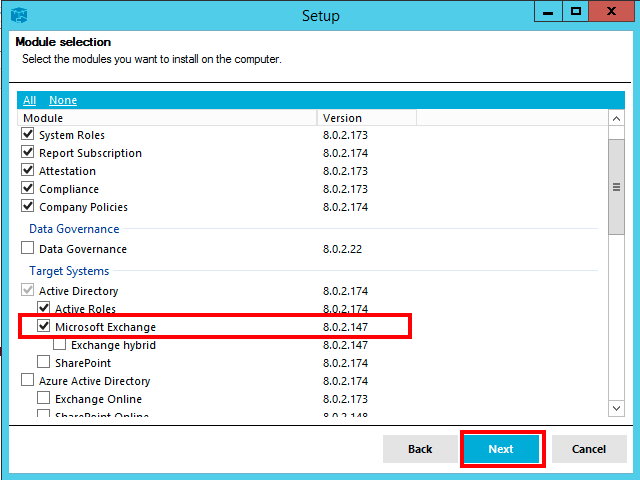Click version 8.0.2.22 of Data Governance

[x=342, y=249]
